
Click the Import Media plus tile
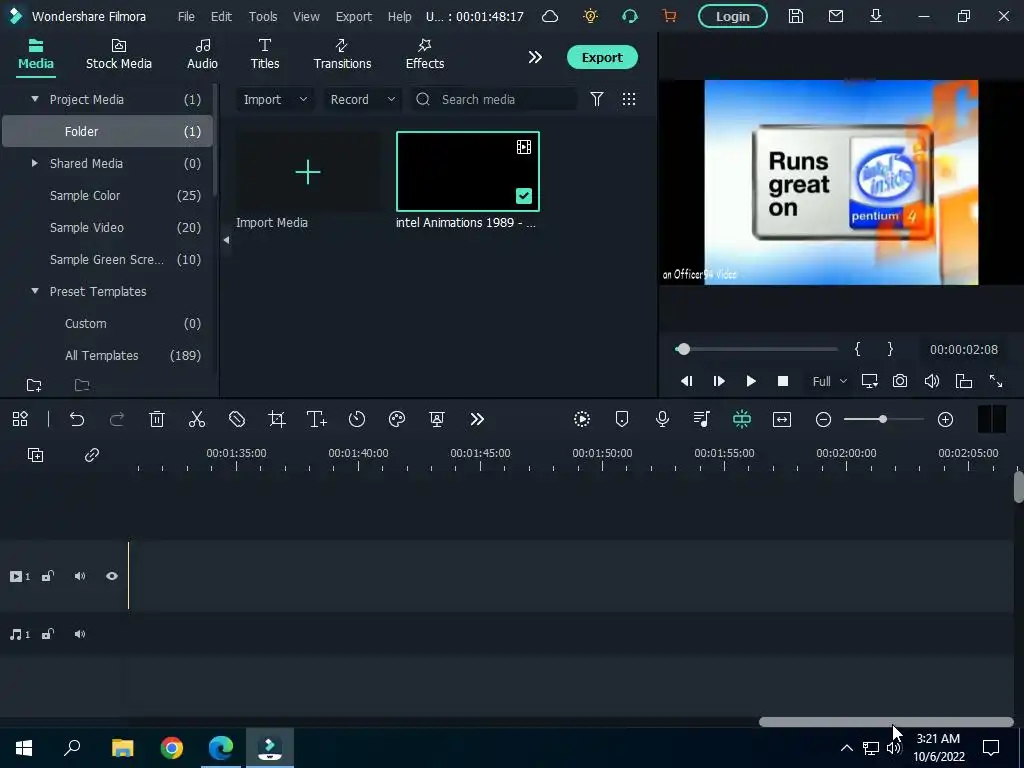pyautogui.click(x=308, y=172)
